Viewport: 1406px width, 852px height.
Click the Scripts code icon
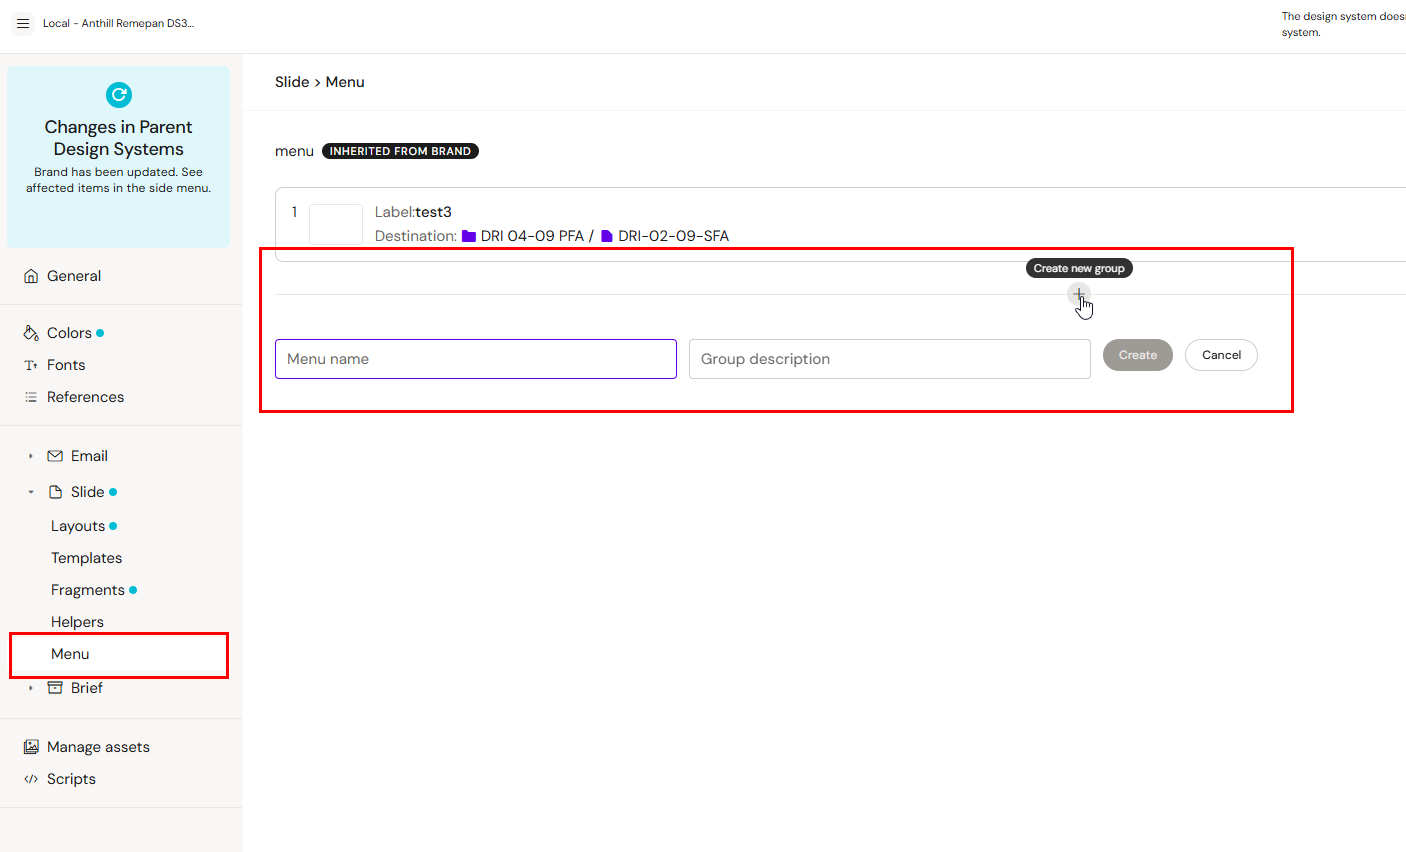pos(31,779)
